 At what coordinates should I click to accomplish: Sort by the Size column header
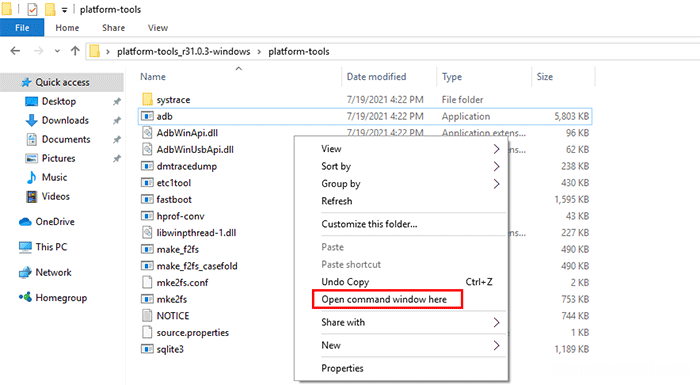[545, 76]
